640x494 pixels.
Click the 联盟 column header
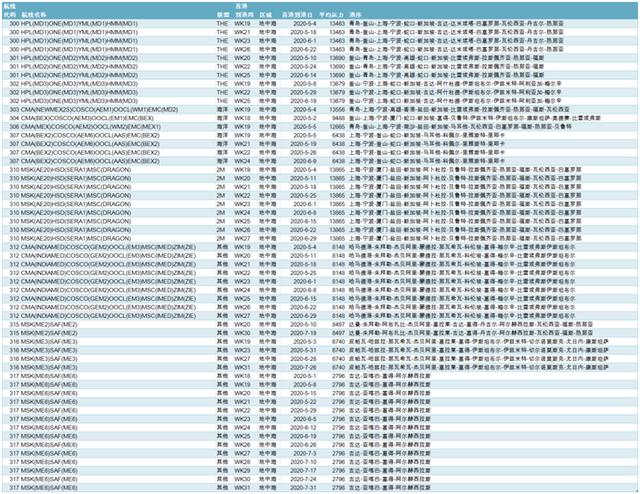[223, 15]
